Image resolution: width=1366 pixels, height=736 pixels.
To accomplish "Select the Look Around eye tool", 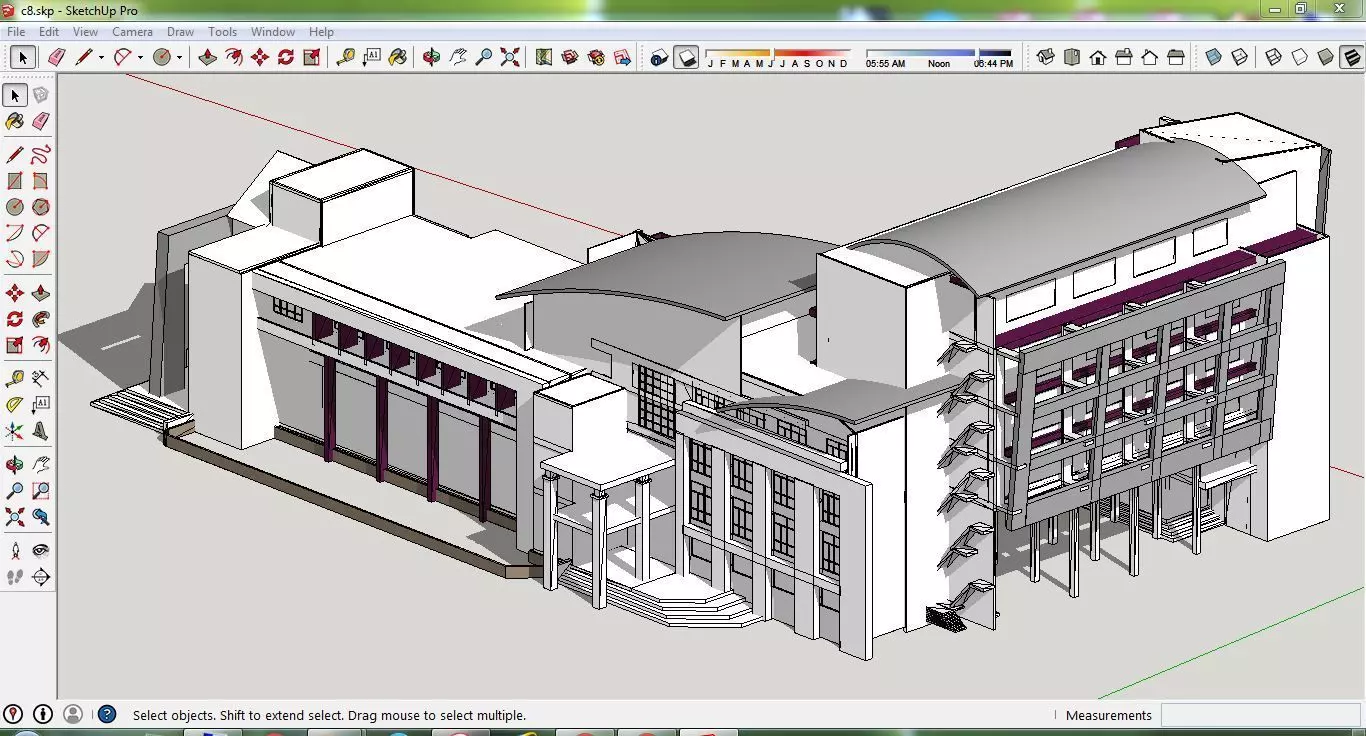I will [x=40, y=550].
